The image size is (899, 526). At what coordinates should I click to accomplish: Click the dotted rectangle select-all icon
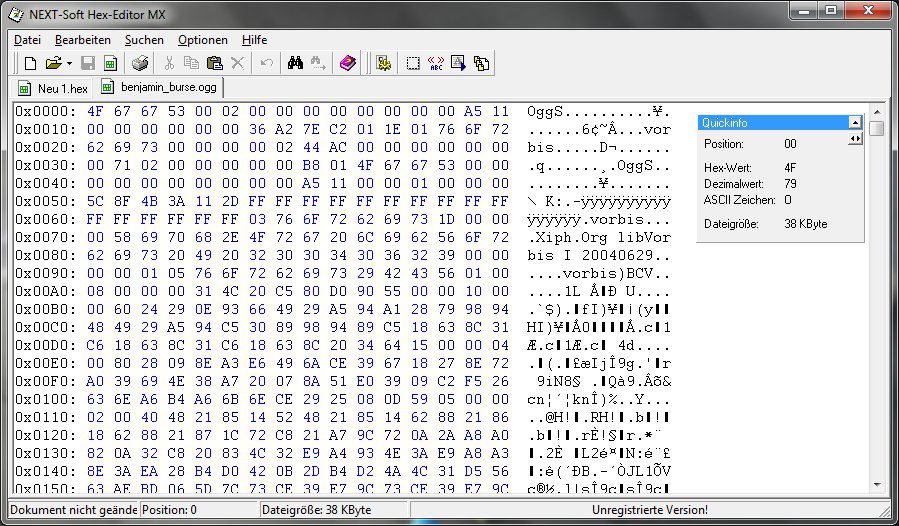[x=412, y=63]
